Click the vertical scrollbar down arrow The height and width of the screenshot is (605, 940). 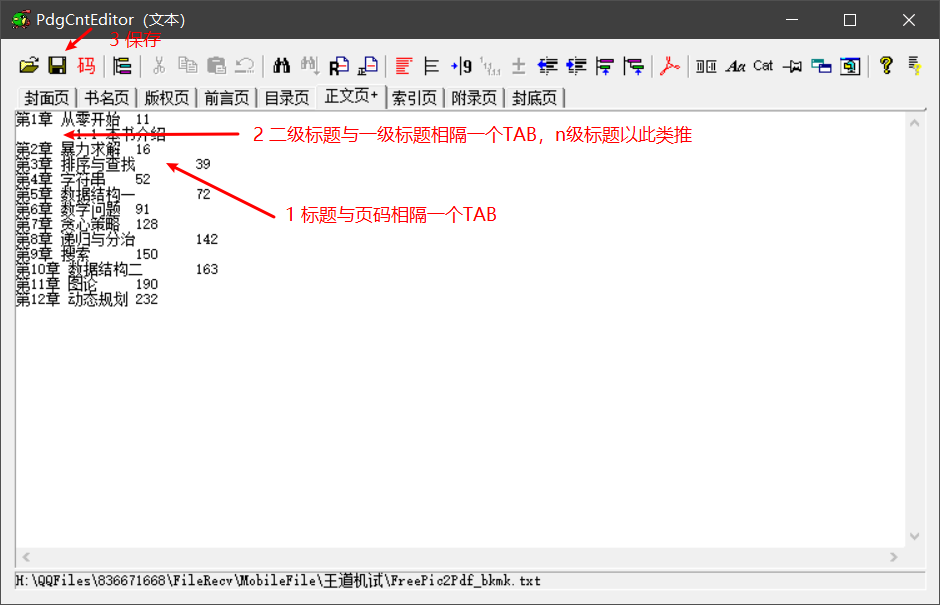click(914, 536)
